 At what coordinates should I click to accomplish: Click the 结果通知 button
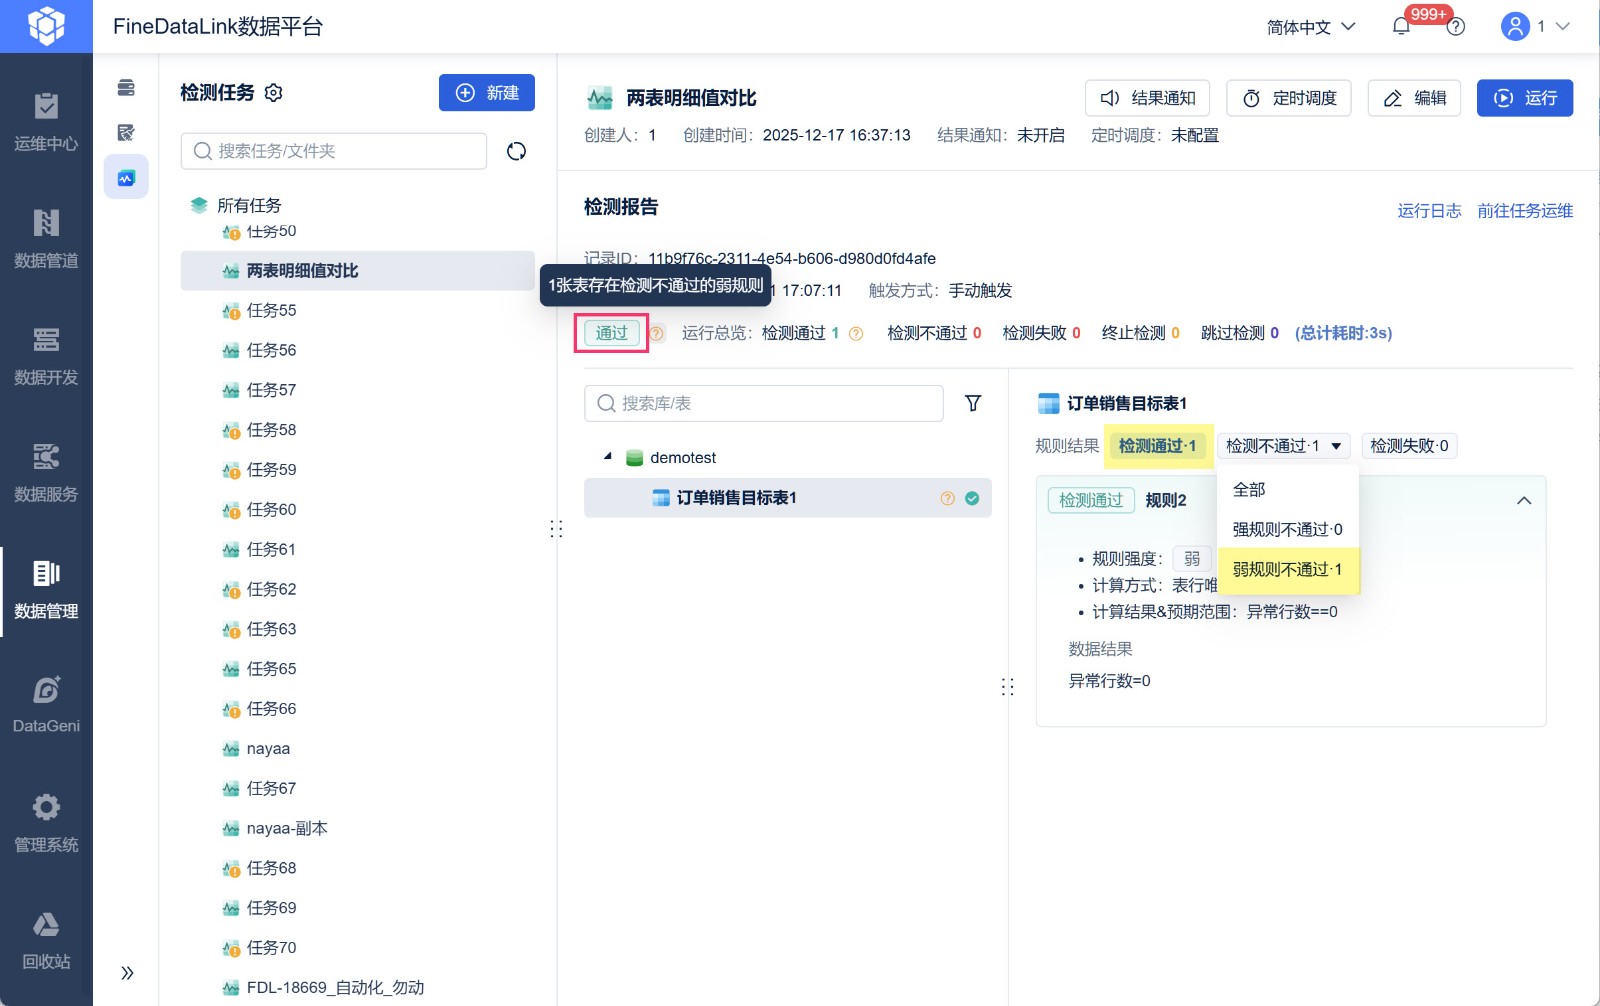pyautogui.click(x=1147, y=98)
